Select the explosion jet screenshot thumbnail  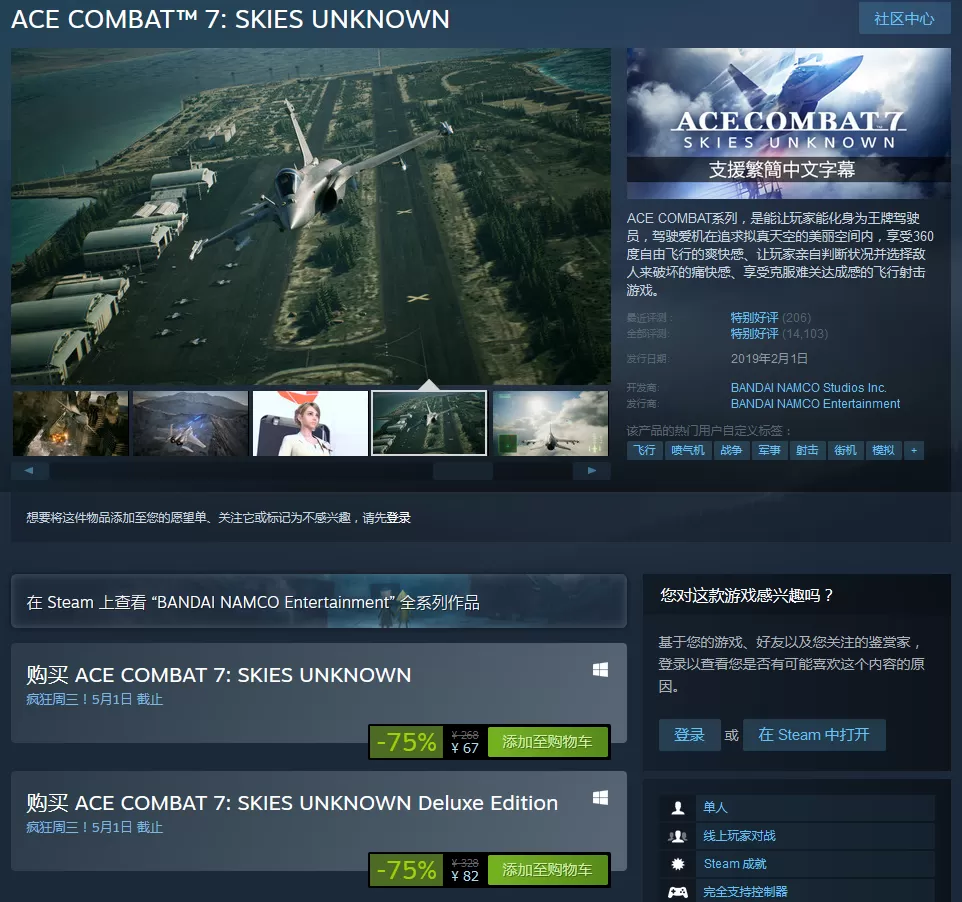pos(71,423)
